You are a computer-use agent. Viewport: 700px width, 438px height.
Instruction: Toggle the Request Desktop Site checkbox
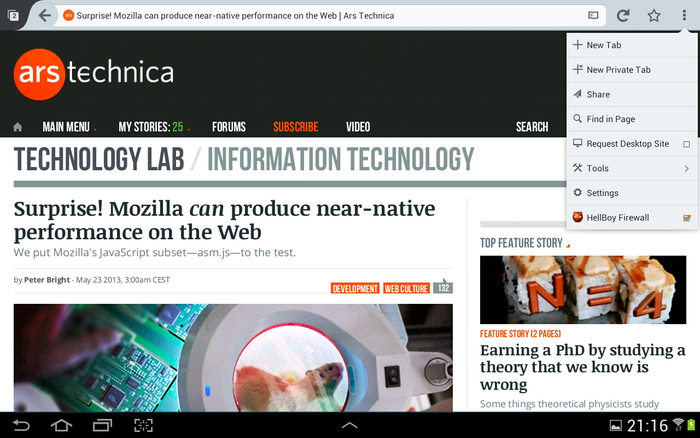tap(687, 144)
